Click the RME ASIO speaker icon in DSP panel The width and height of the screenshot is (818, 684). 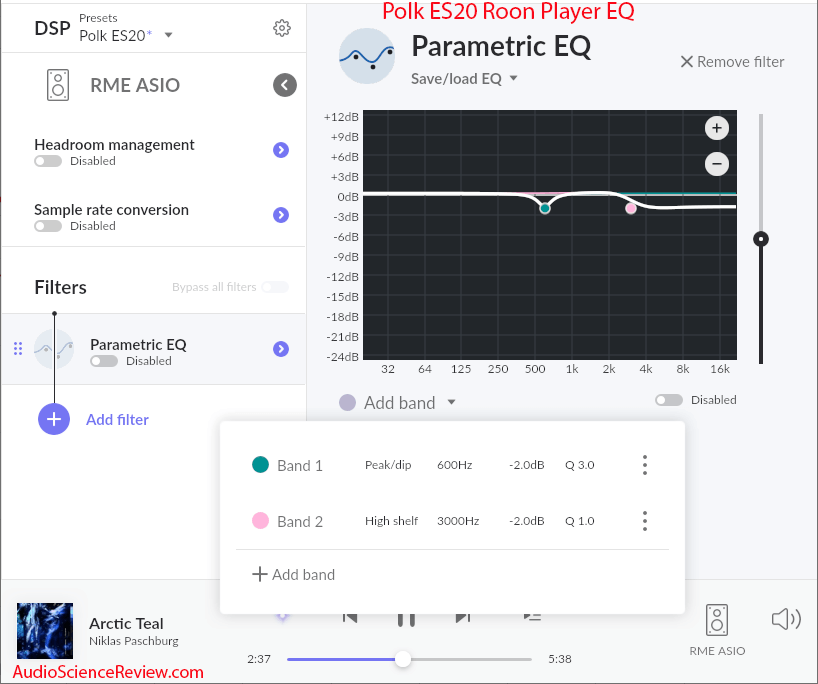coord(58,85)
